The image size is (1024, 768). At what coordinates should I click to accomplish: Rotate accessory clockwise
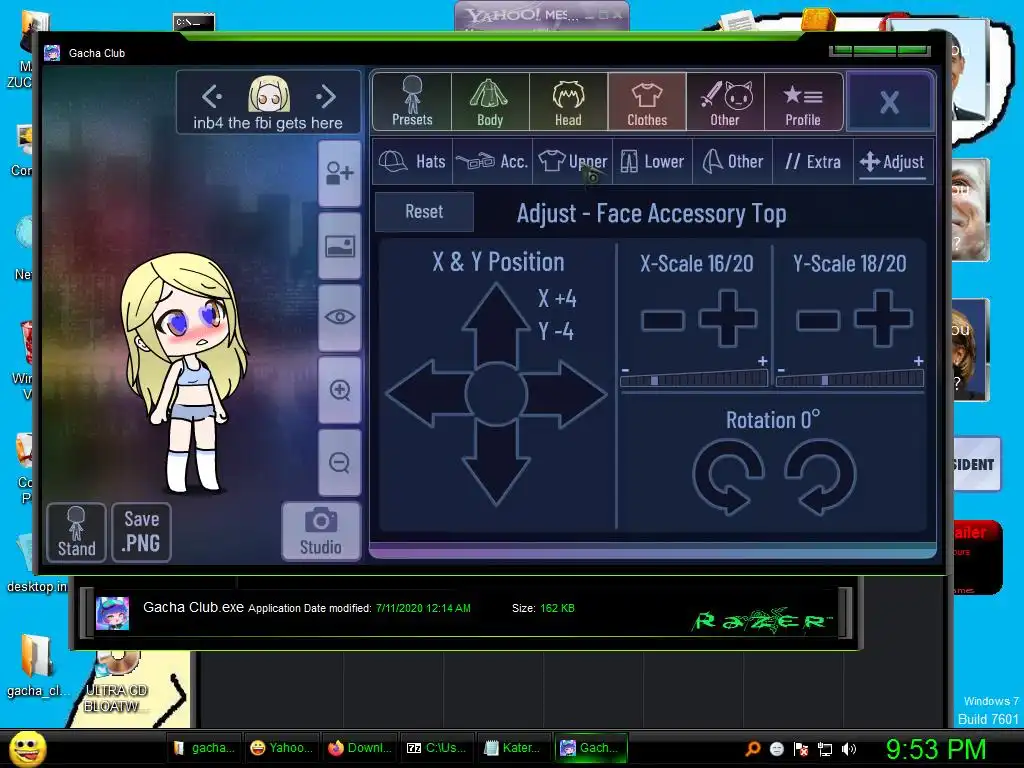820,477
